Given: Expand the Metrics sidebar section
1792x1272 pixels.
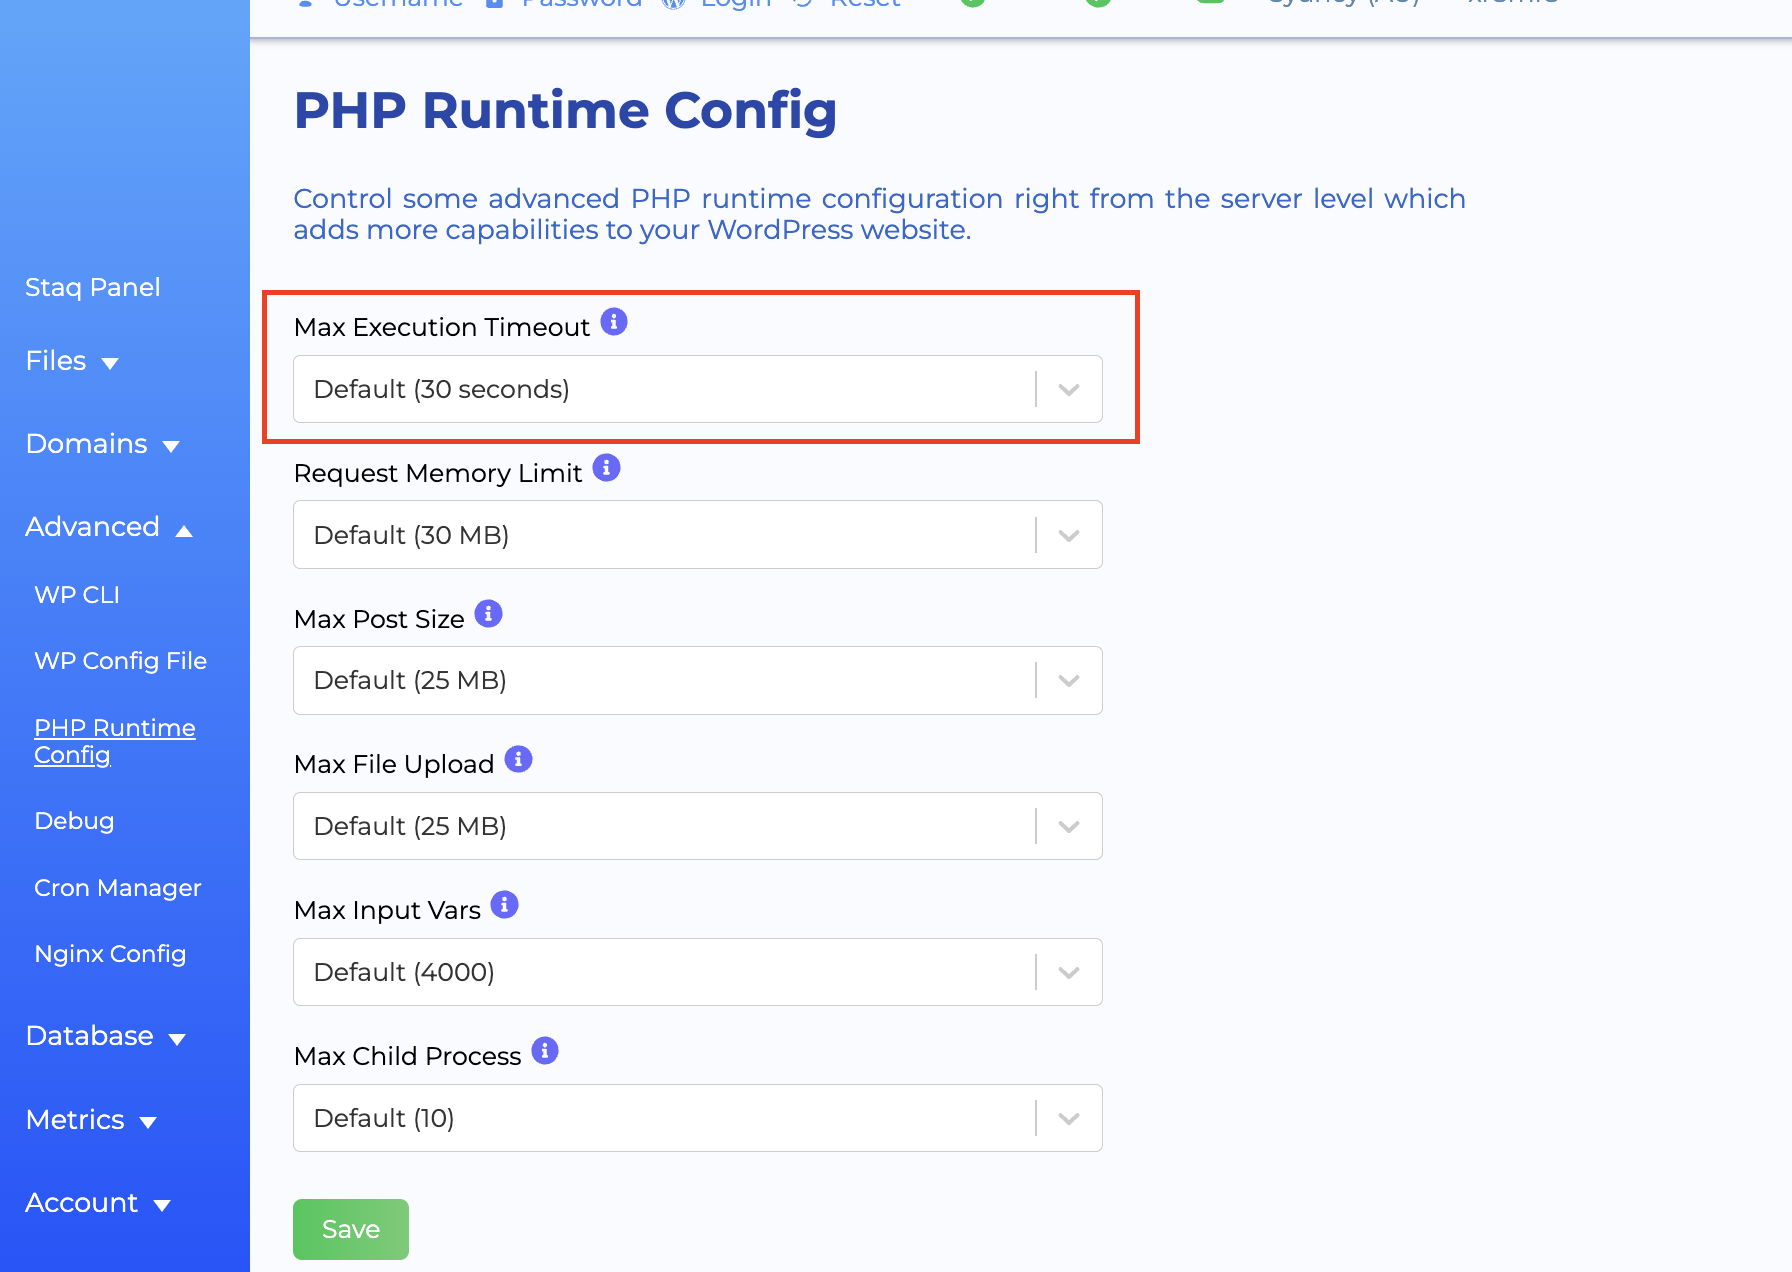Looking at the screenshot, I should [x=91, y=1120].
